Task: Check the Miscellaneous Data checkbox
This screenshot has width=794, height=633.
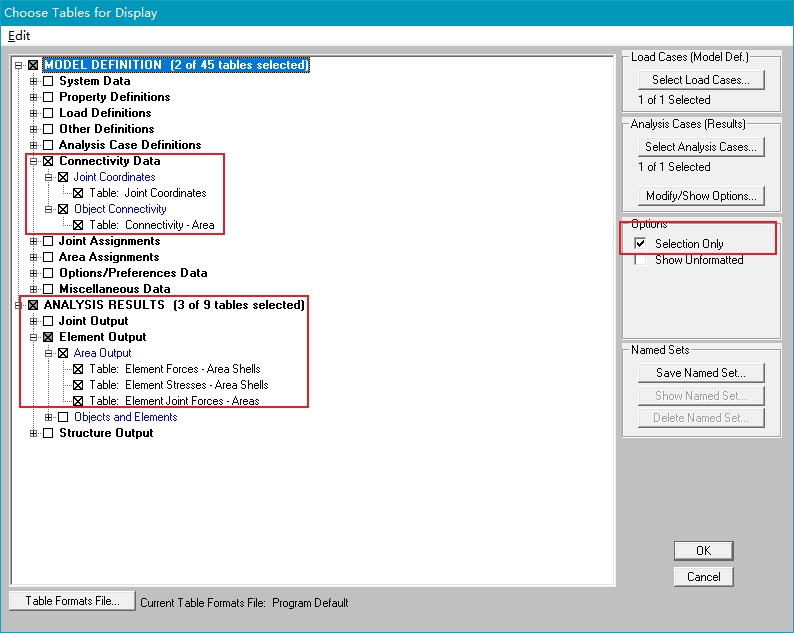Action: (48, 289)
